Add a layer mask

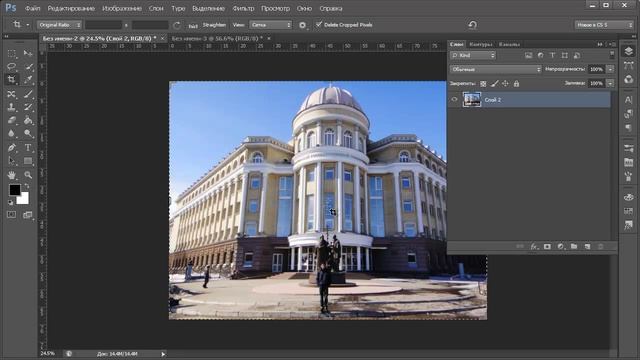(547, 247)
